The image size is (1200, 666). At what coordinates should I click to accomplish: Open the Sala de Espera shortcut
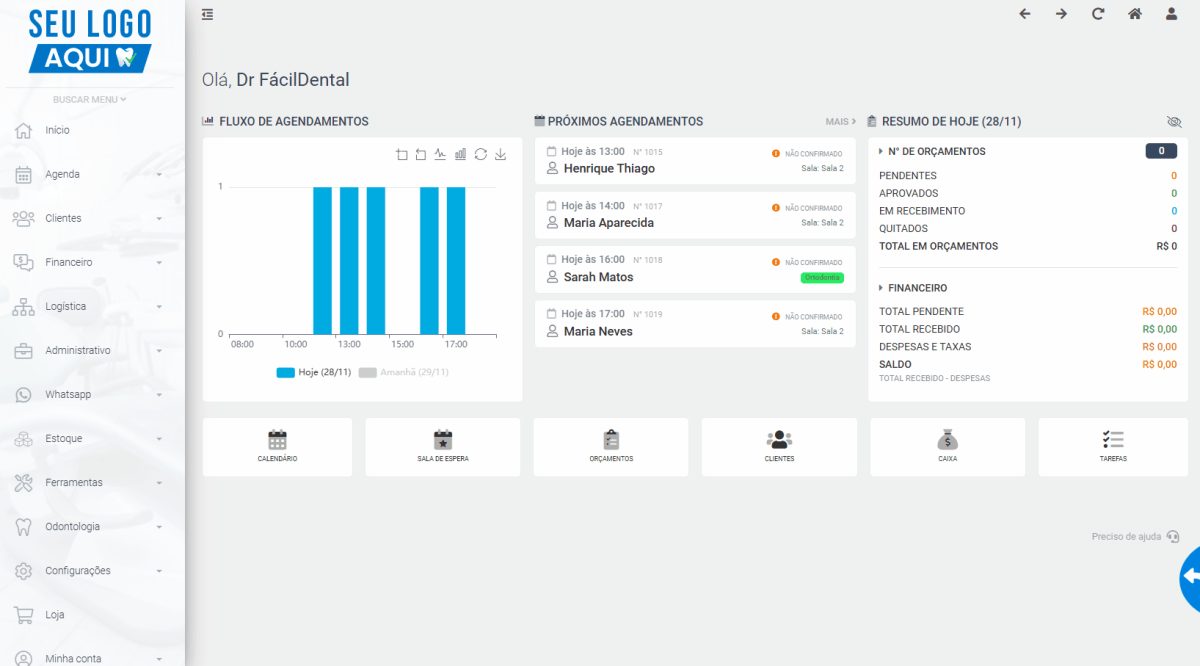[x=443, y=447]
